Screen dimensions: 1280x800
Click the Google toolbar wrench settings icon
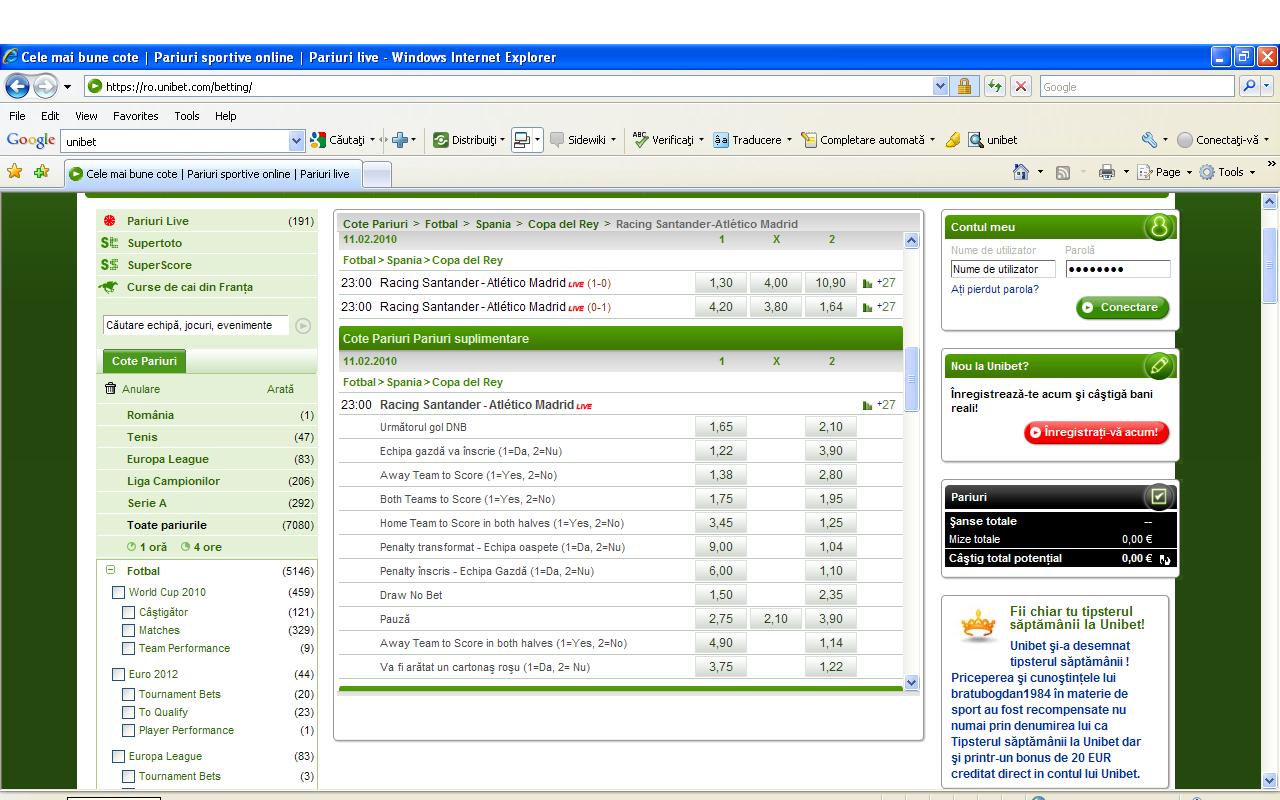tap(1149, 140)
